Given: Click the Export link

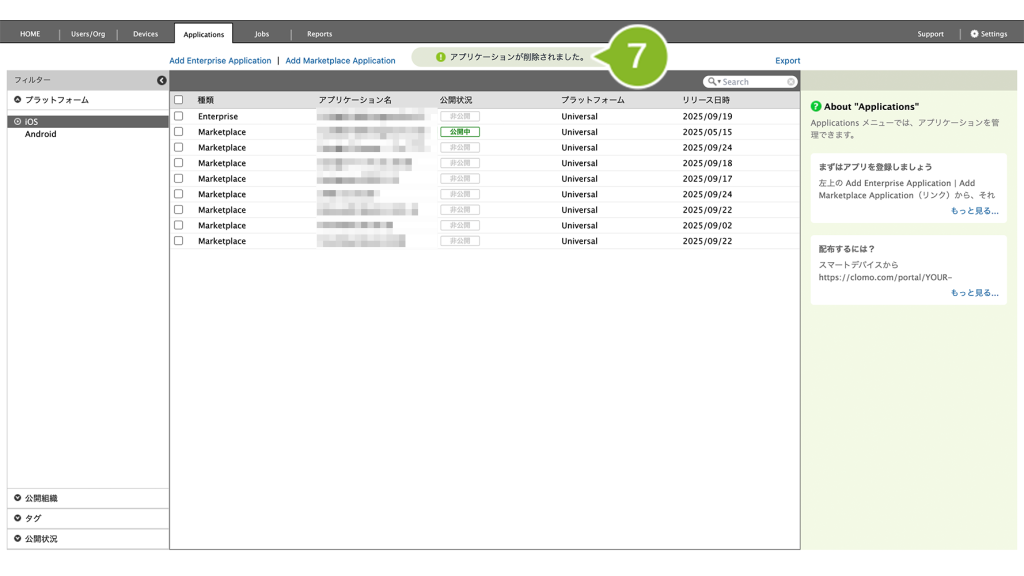Looking at the screenshot, I should tap(787, 61).
